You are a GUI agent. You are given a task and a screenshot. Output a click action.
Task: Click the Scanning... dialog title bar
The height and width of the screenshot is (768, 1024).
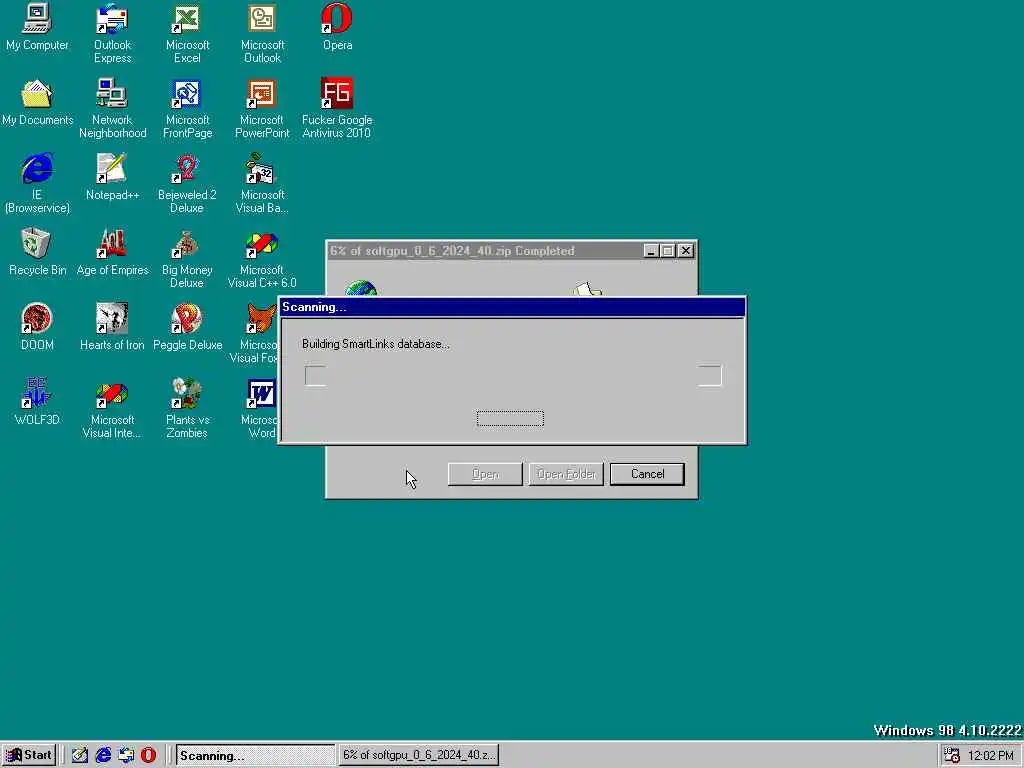[513, 307]
